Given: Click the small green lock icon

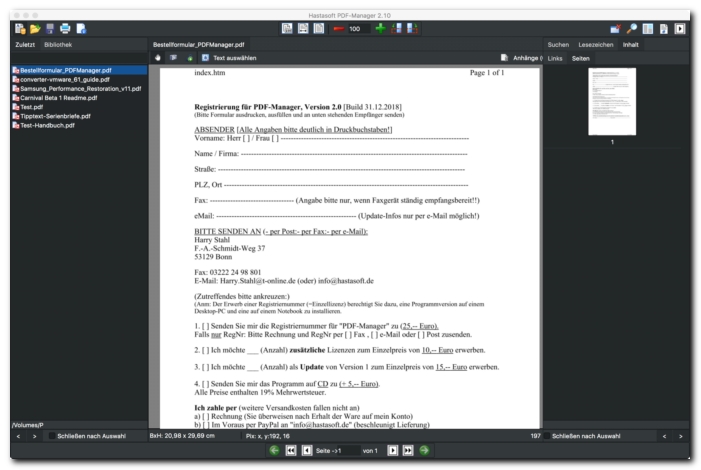Looking at the screenshot, I should pyautogui.click(x=190, y=58).
